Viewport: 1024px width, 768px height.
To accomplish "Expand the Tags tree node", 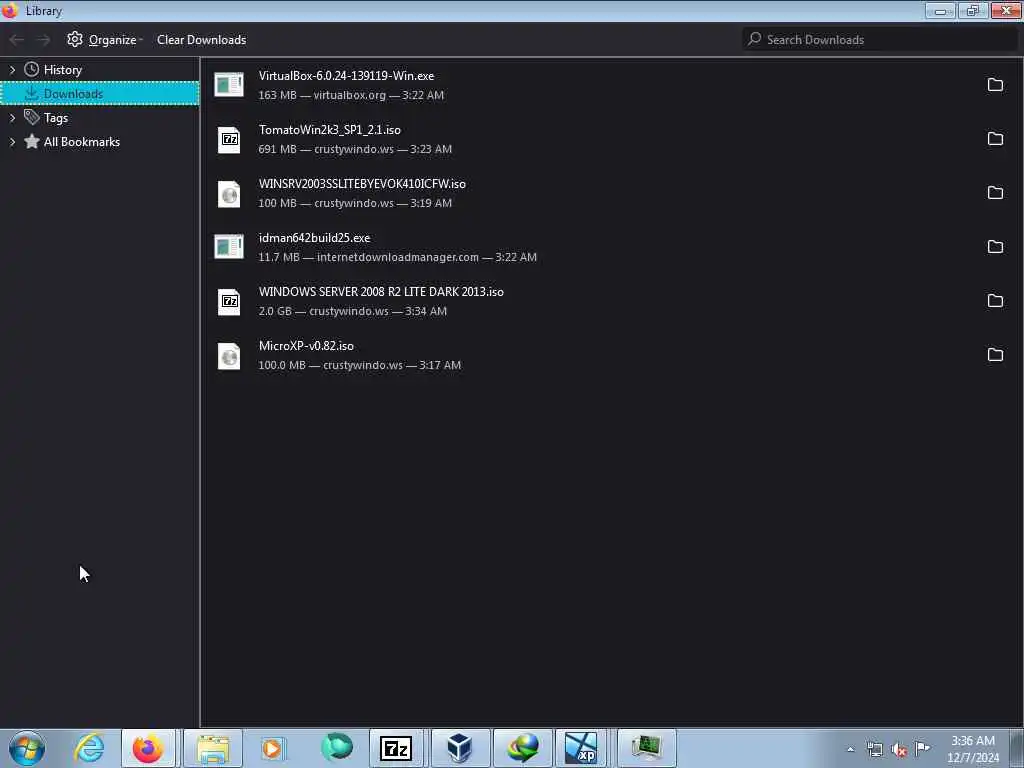I will point(12,118).
